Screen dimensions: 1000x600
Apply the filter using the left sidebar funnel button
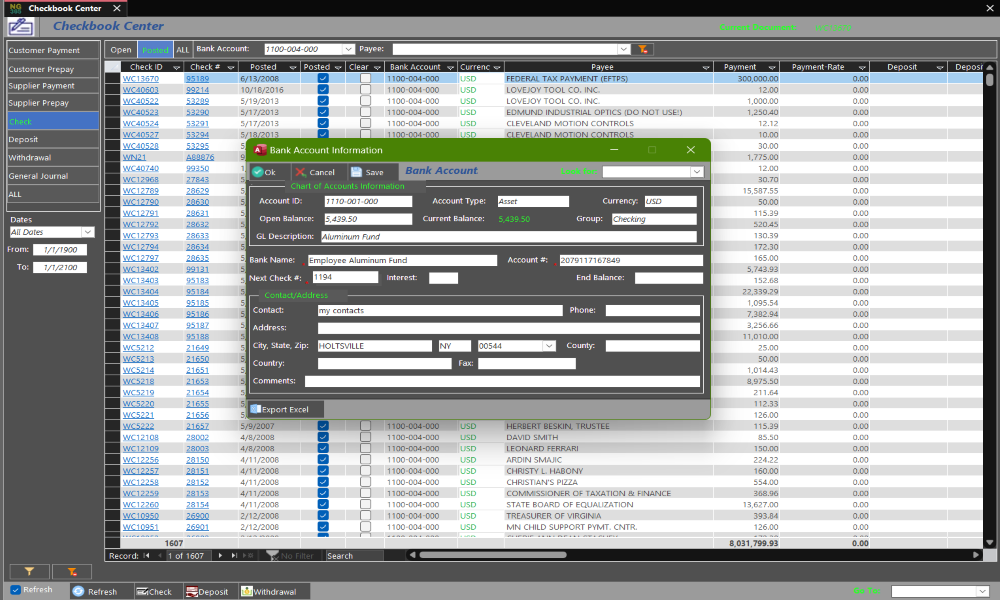[x=29, y=571]
